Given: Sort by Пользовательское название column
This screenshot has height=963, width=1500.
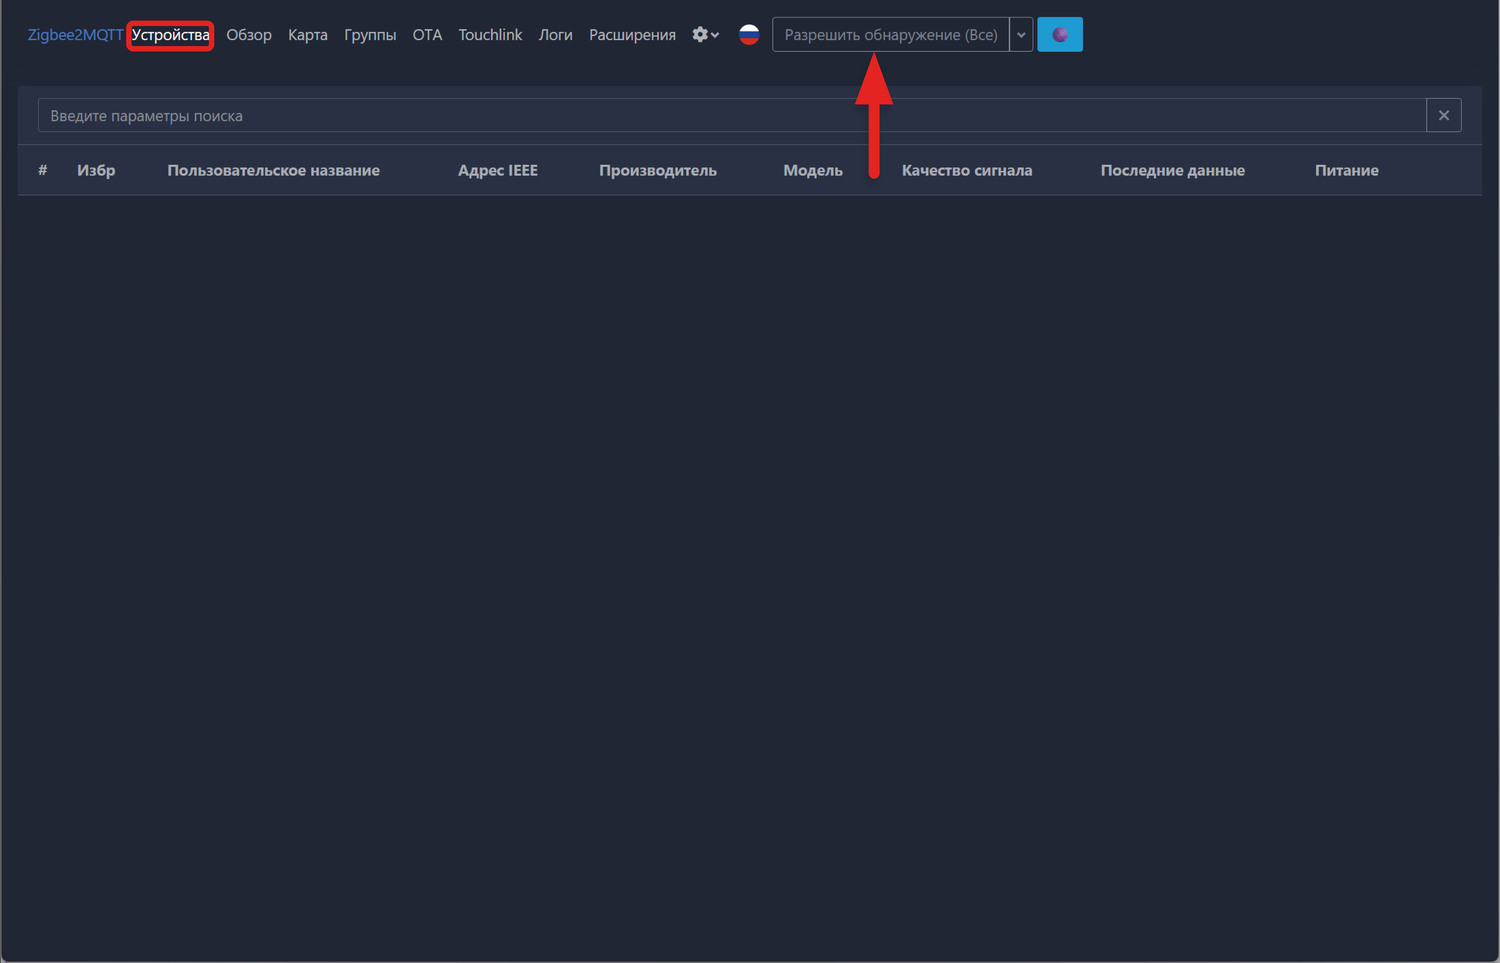Looking at the screenshot, I should click(x=273, y=171).
